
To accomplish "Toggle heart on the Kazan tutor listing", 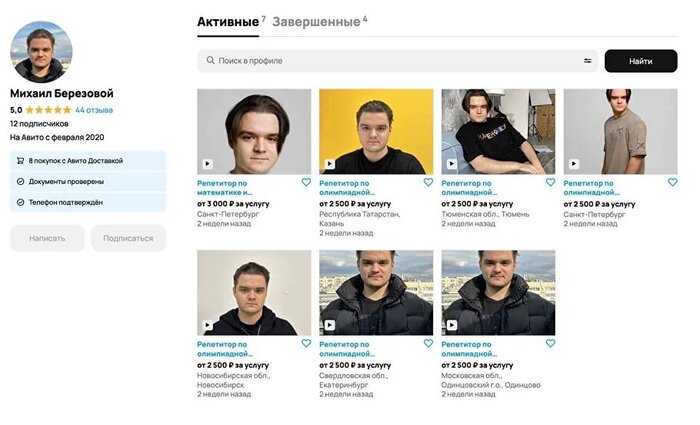I will click(x=428, y=182).
